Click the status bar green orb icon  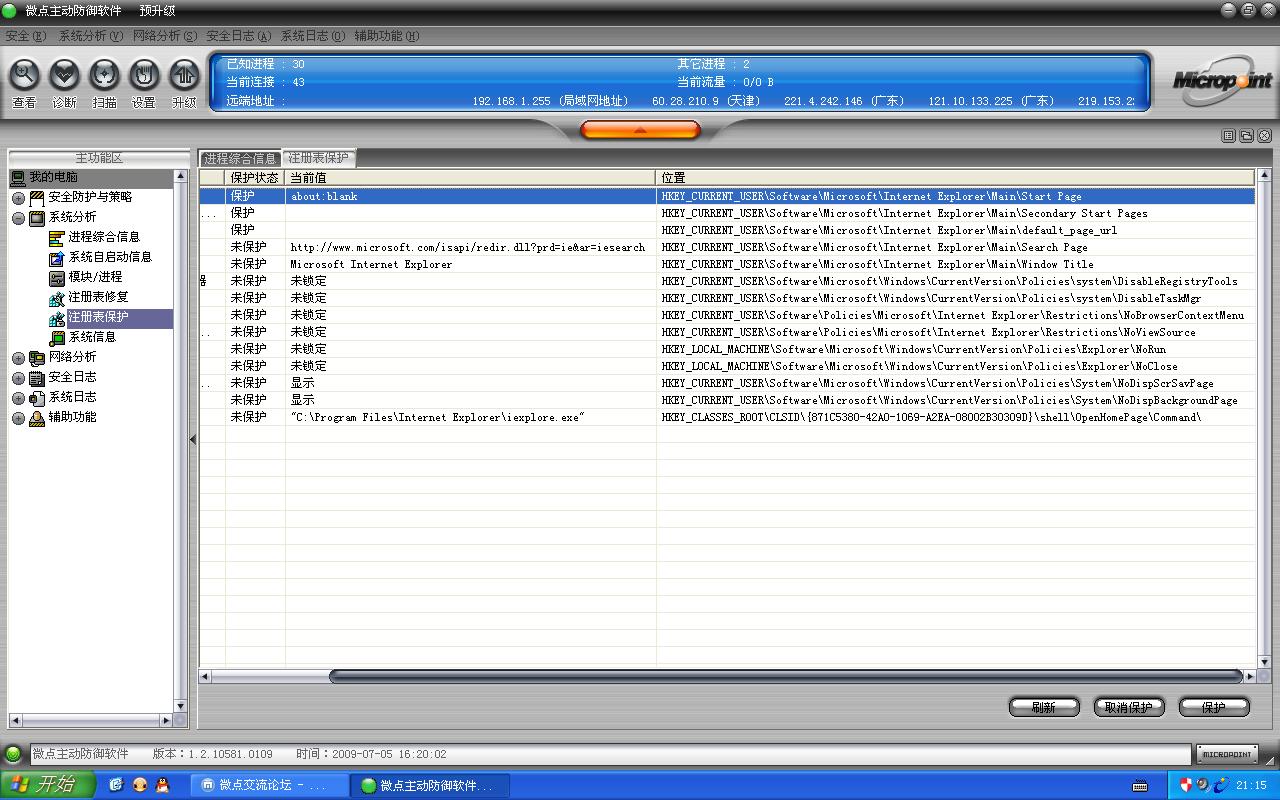[x=14, y=754]
